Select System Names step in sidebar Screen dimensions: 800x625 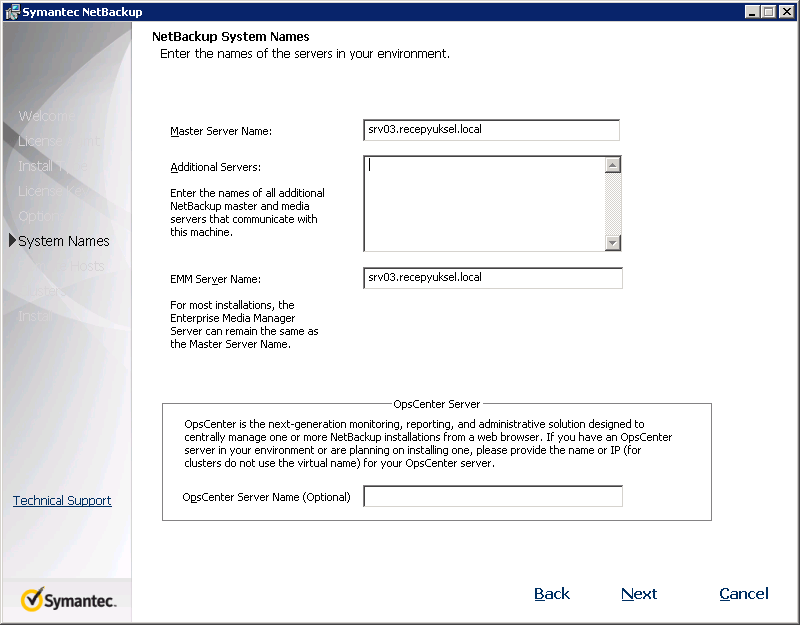(x=64, y=241)
